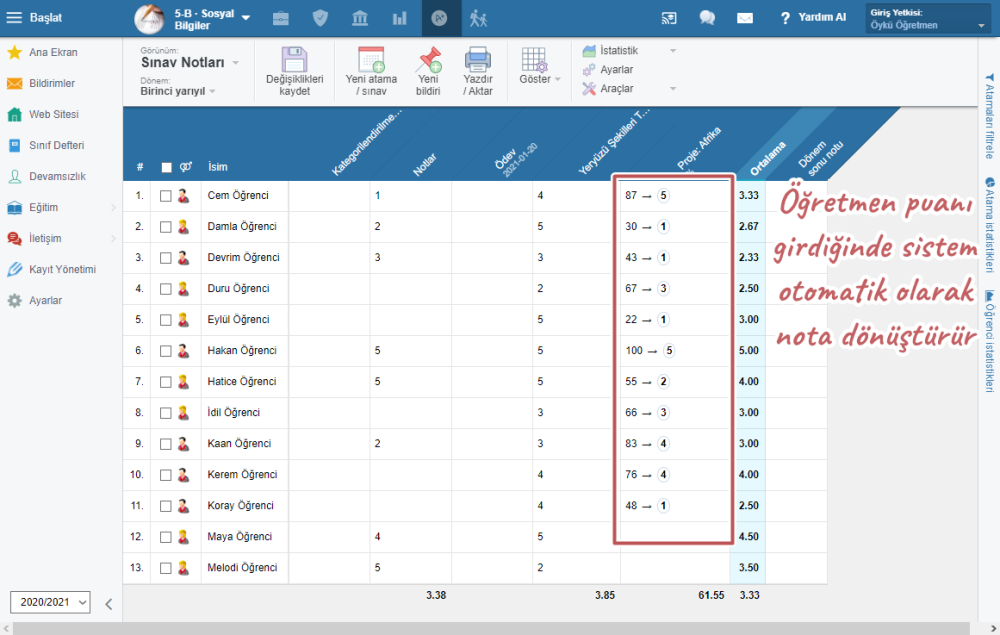Viewport: 1000px width, 635px height.
Task: Check the box for Devrim Öğrenci
Action: coord(166,258)
